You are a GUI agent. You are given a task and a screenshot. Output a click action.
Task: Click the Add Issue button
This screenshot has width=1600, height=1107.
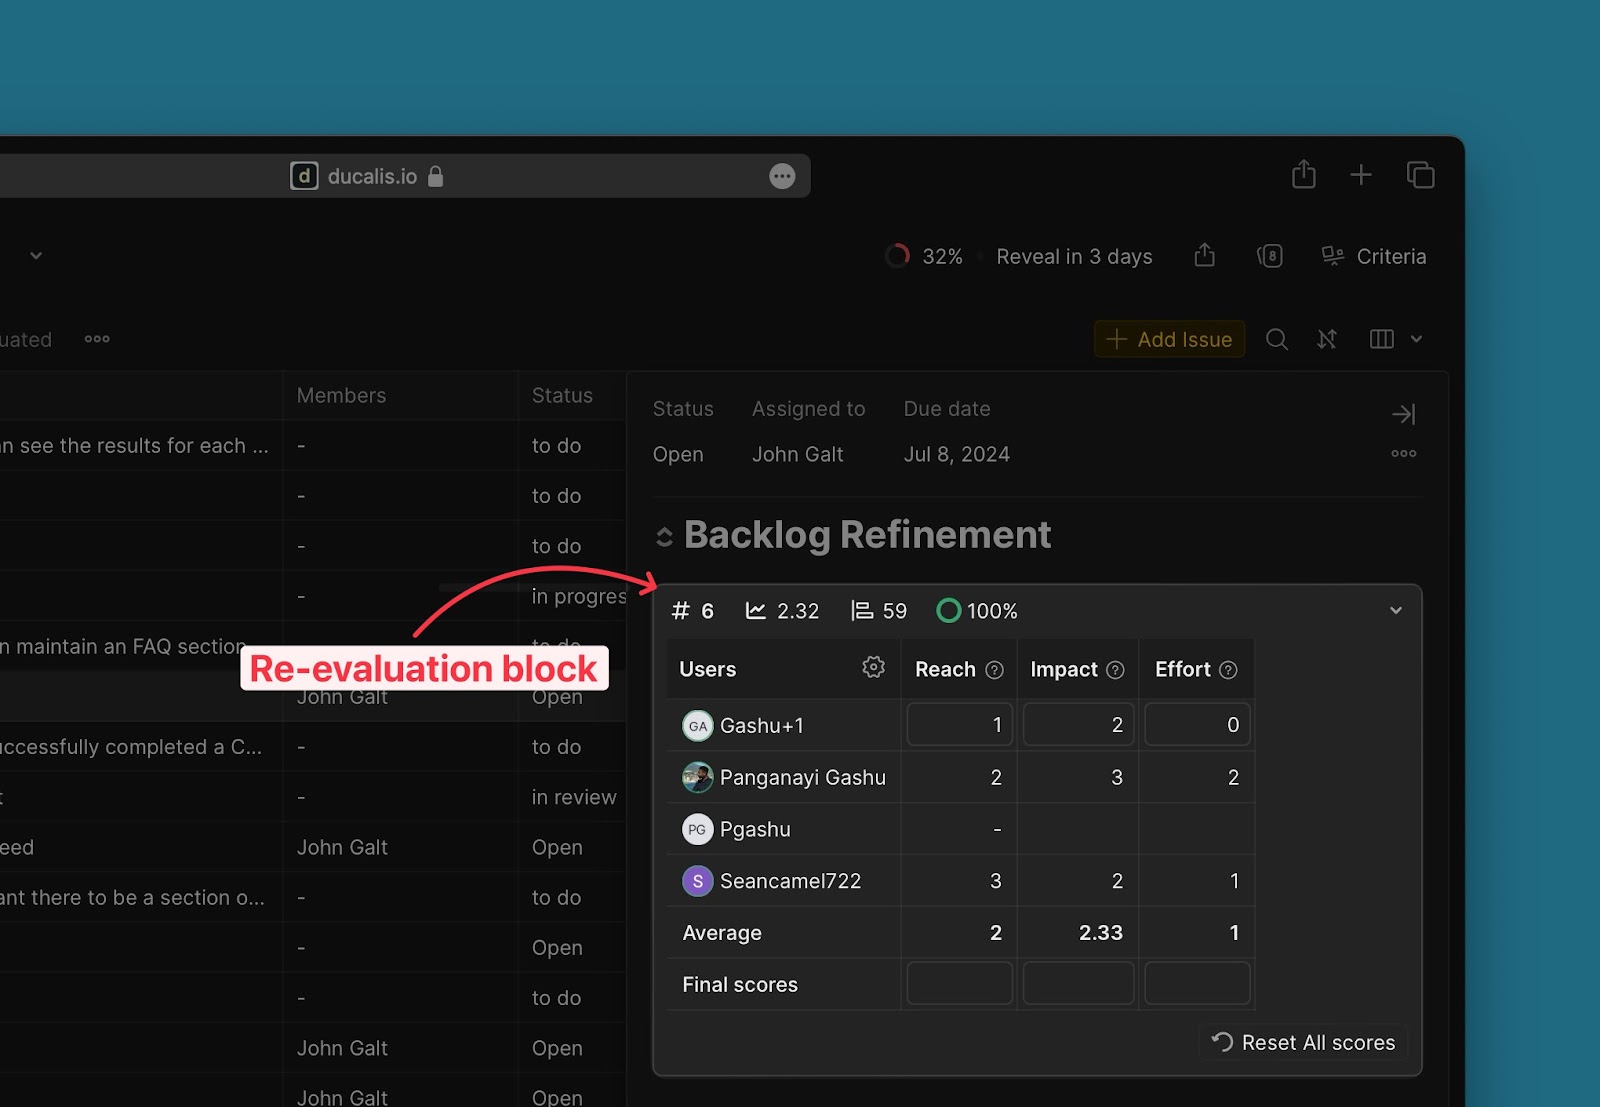[x=1168, y=339]
